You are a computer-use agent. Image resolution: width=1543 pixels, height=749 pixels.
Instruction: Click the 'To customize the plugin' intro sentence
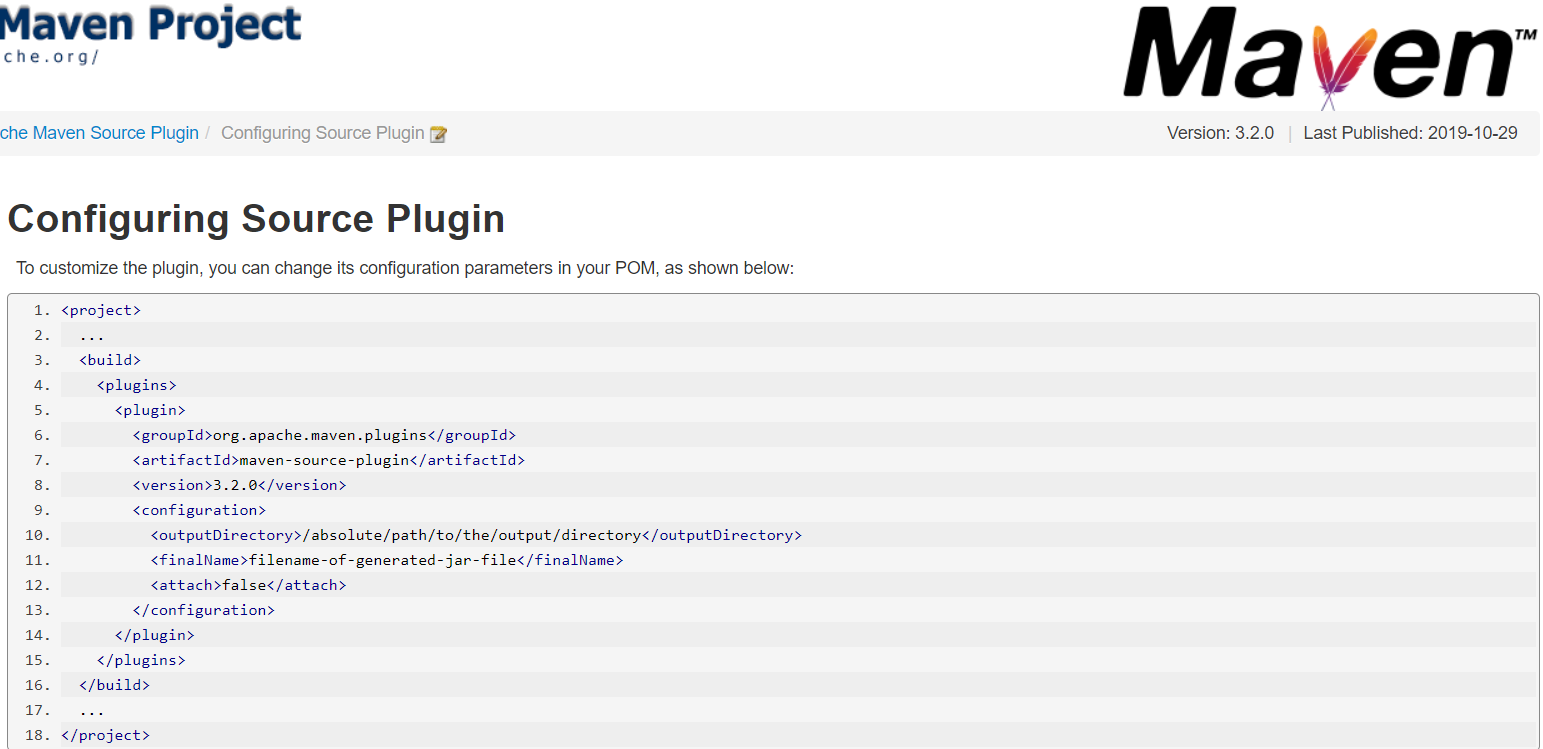(405, 269)
